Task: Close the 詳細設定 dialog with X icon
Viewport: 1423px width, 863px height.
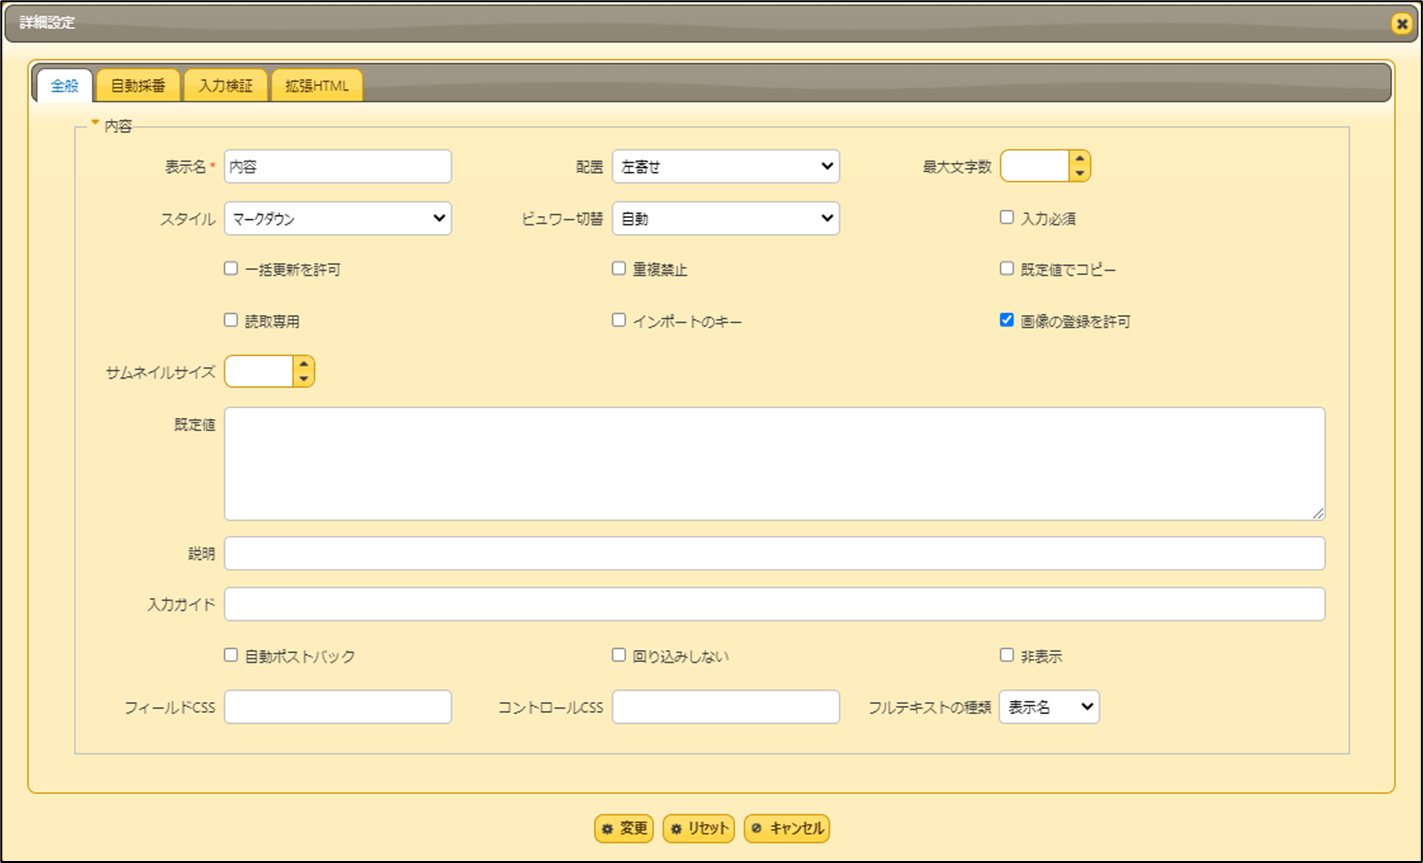Action: click(1401, 24)
